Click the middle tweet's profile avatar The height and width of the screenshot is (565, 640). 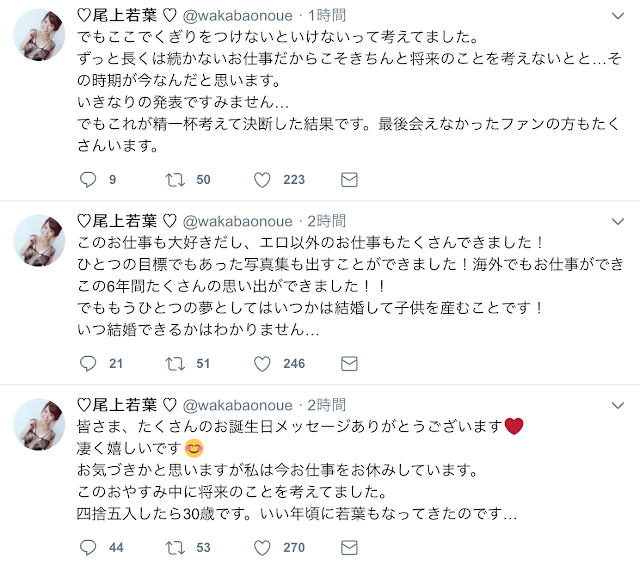(40, 240)
